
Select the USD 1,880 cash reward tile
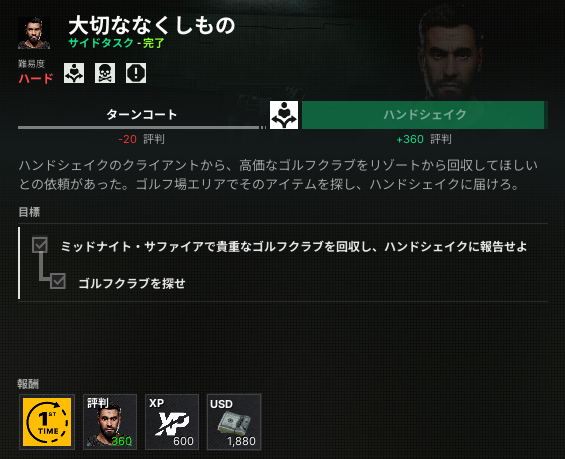[234, 422]
